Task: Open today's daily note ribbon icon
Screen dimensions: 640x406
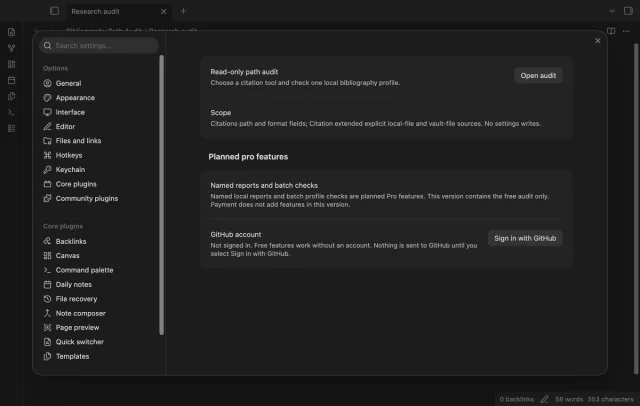Action: click(11, 80)
